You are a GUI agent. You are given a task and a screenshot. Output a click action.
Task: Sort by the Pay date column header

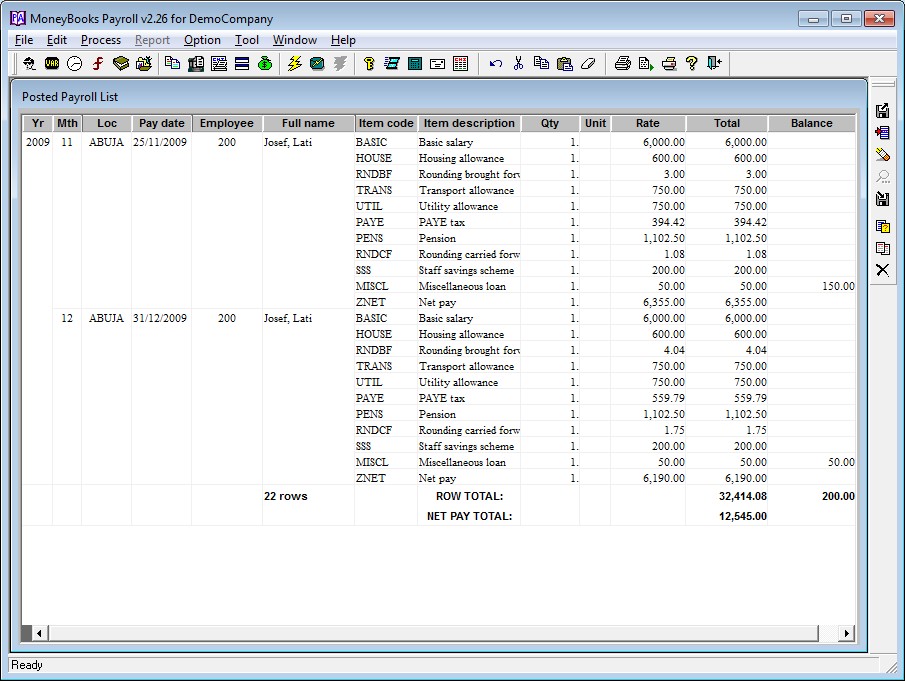pos(161,124)
